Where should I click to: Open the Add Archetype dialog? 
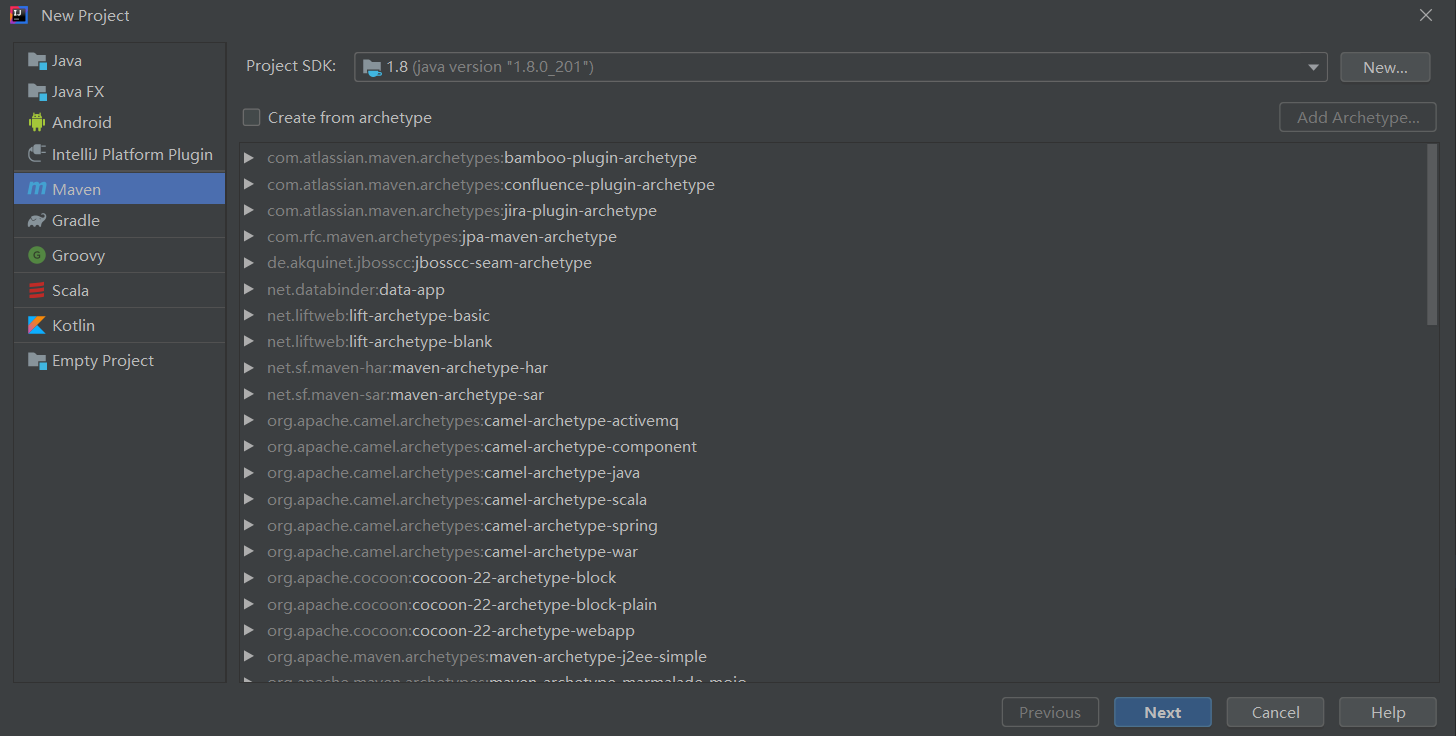point(1357,117)
